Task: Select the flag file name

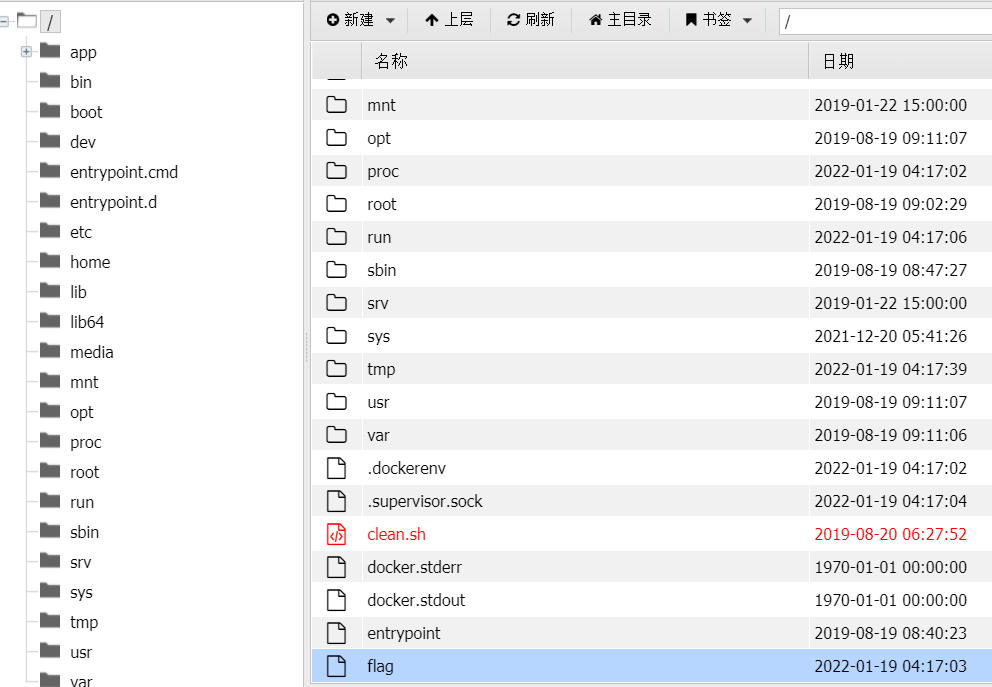Action: click(380, 666)
